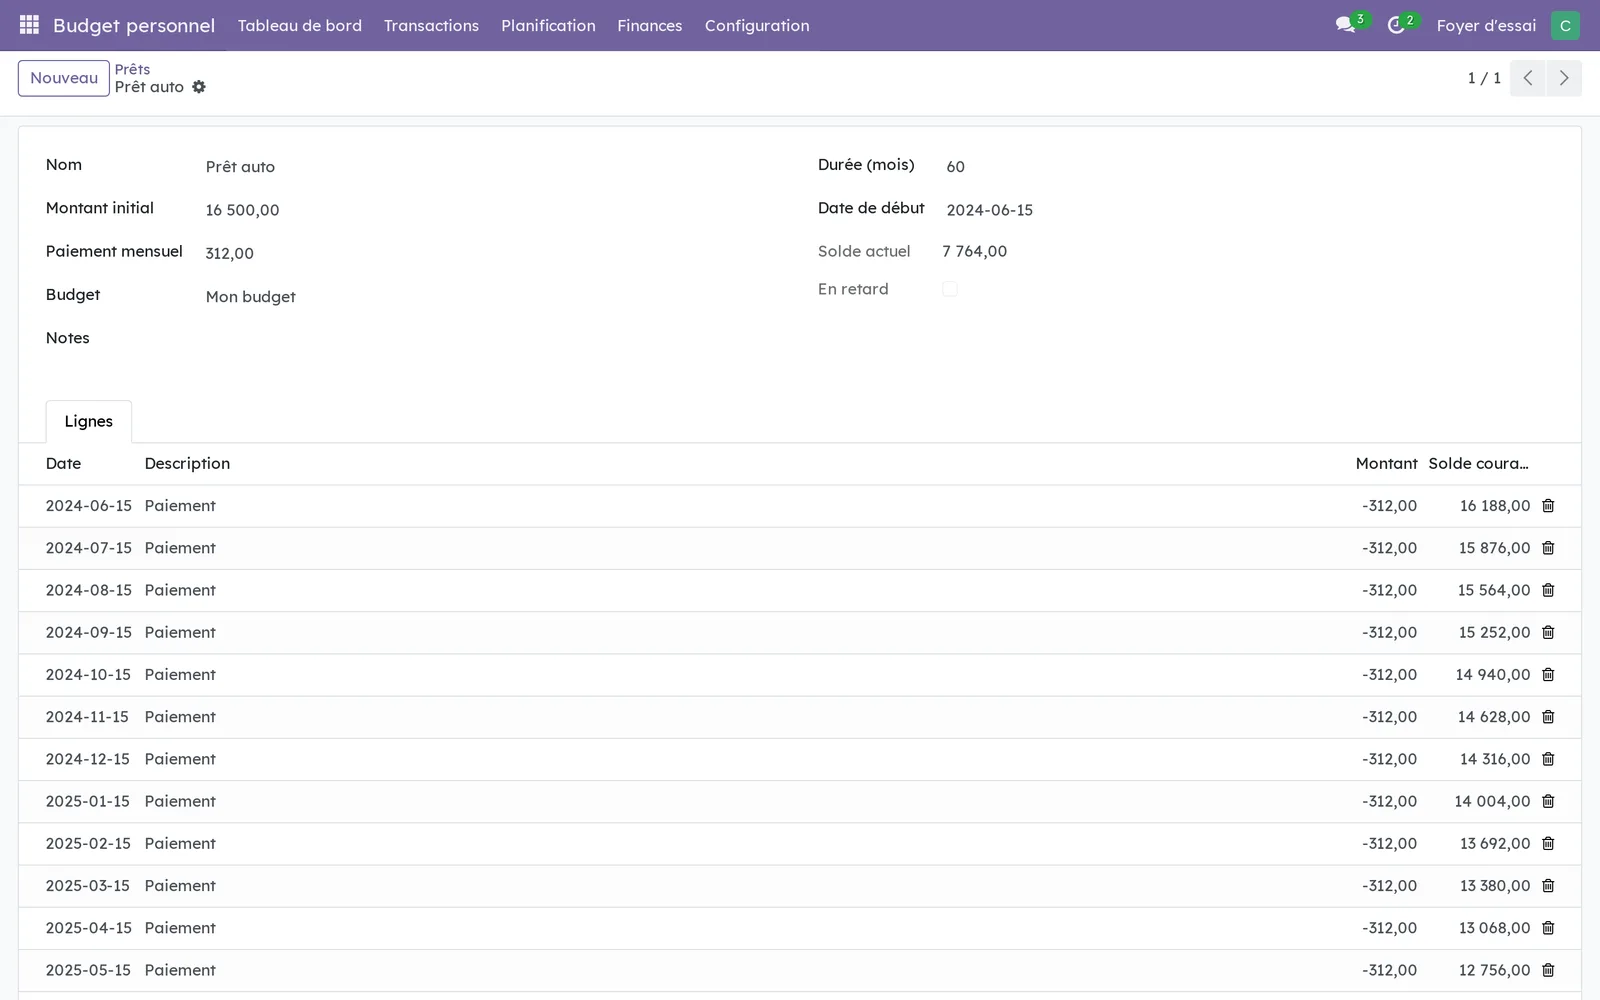This screenshot has width=1600, height=1000.
Task: Click the Nouveau button
Action: 64,78
